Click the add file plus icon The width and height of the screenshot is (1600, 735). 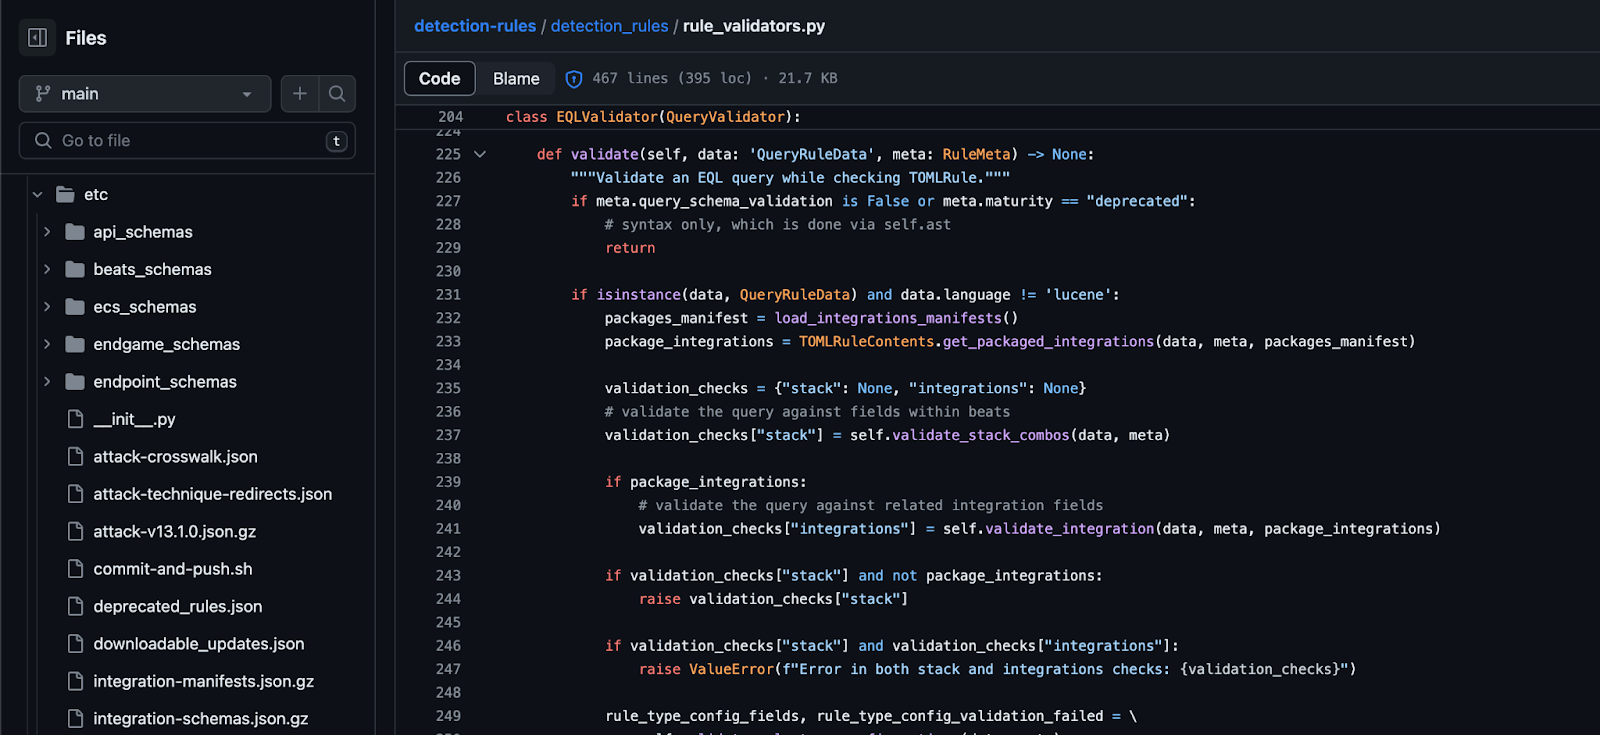(x=300, y=94)
